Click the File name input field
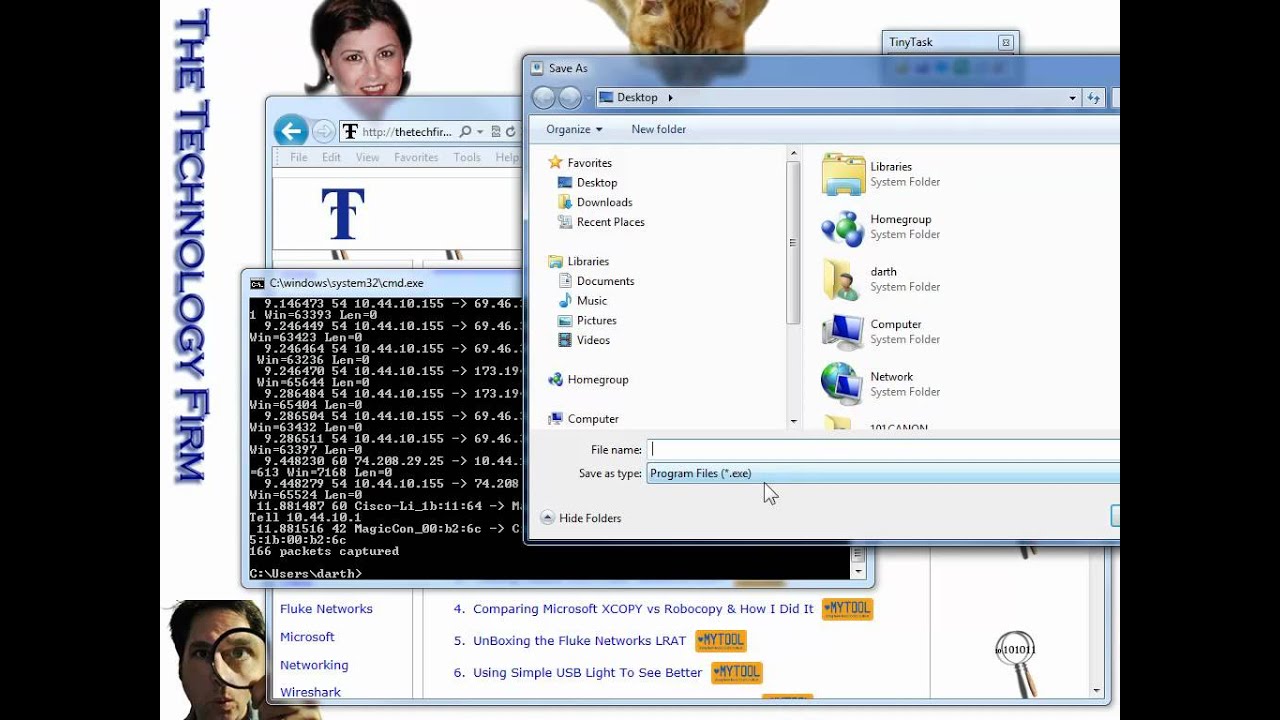The width and height of the screenshot is (1280, 720). pyautogui.click(x=884, y=450)
